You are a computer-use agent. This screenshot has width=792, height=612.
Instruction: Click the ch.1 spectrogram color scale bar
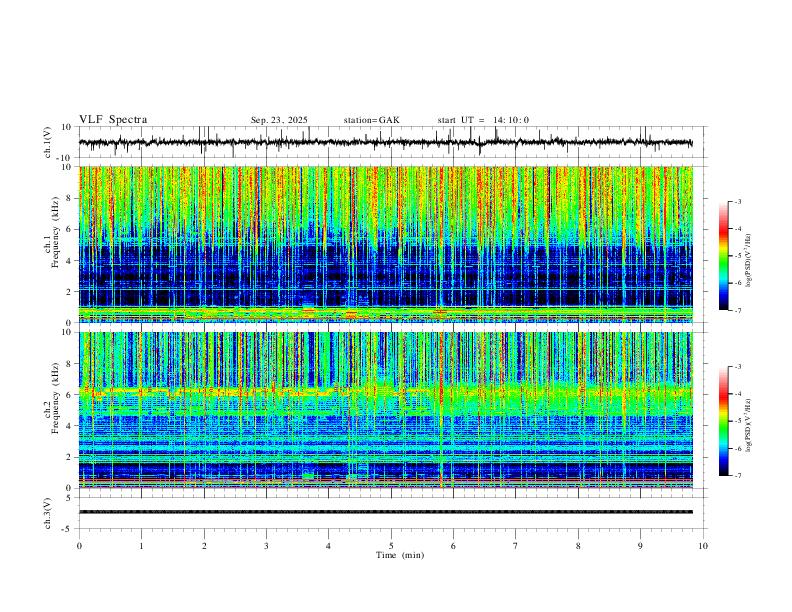[x=723, y=256]
